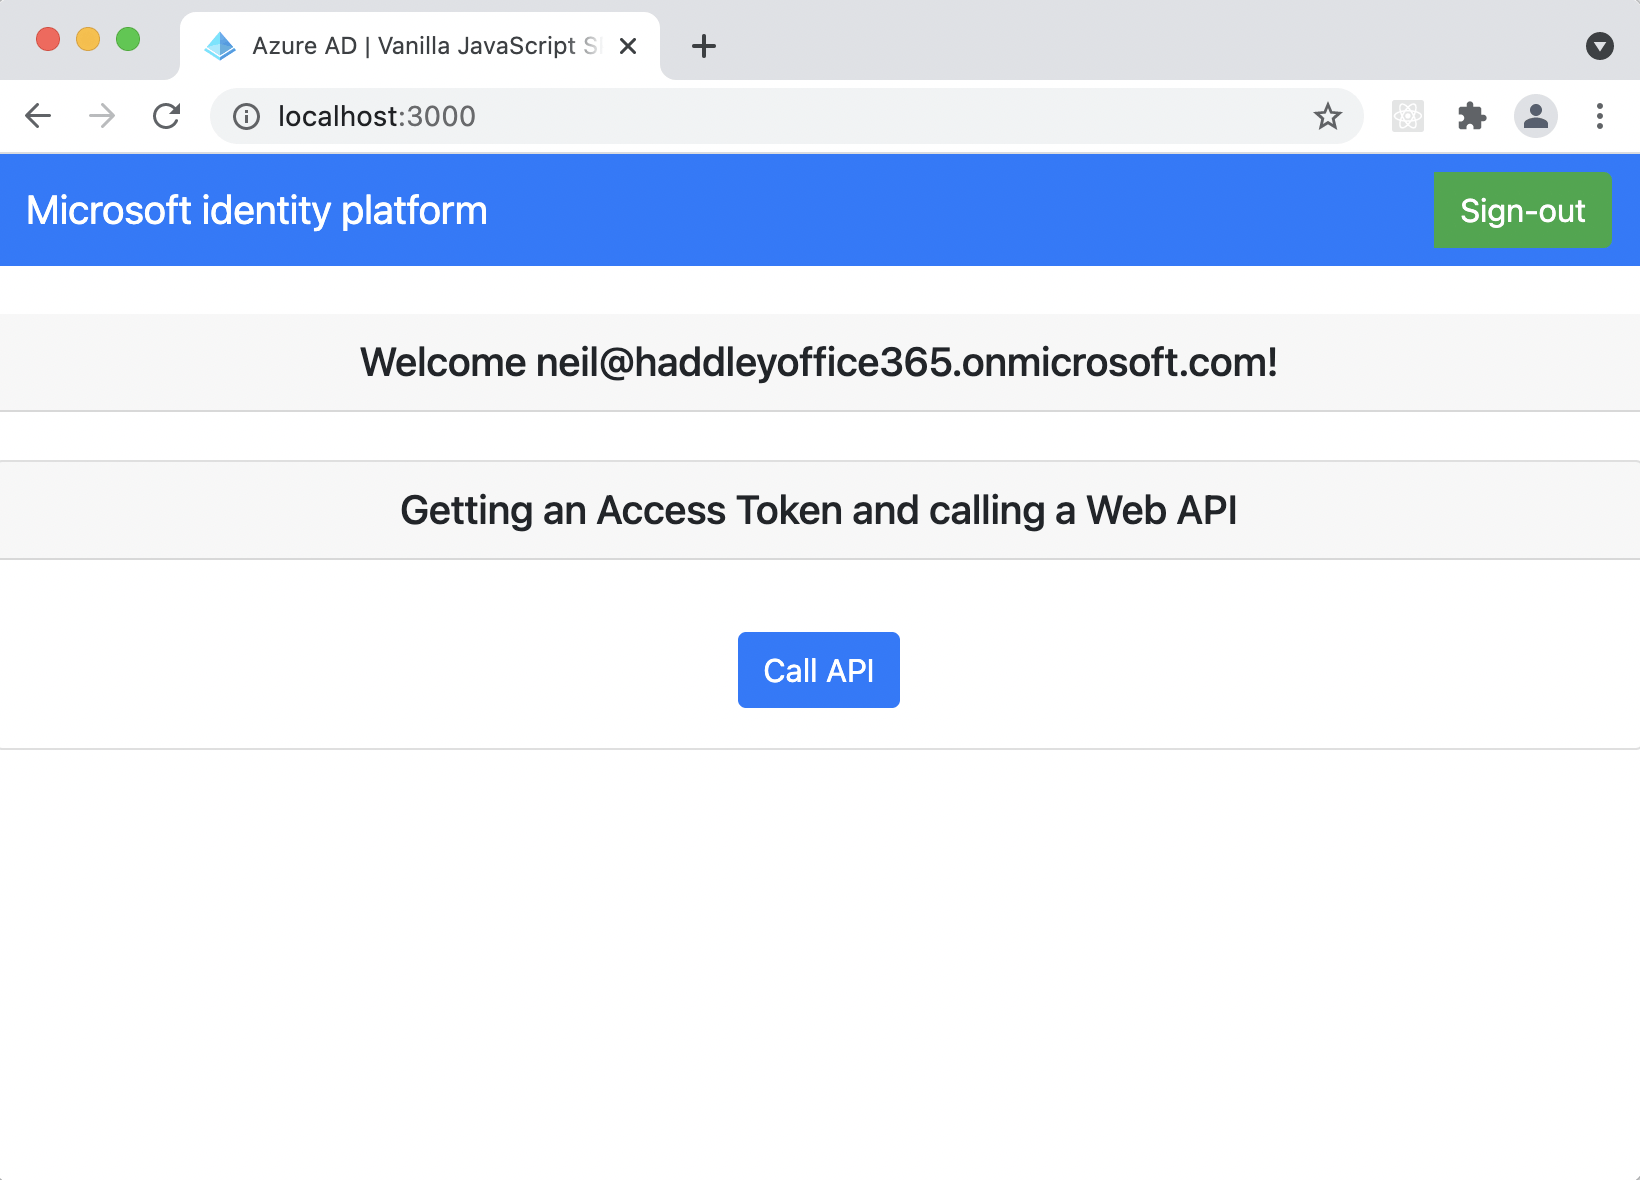Image resolution: width=1640 pixels, height=1180 pixels.
Task: Reload the localhost page
Action: pyautogui.click(x=167, y=116)
